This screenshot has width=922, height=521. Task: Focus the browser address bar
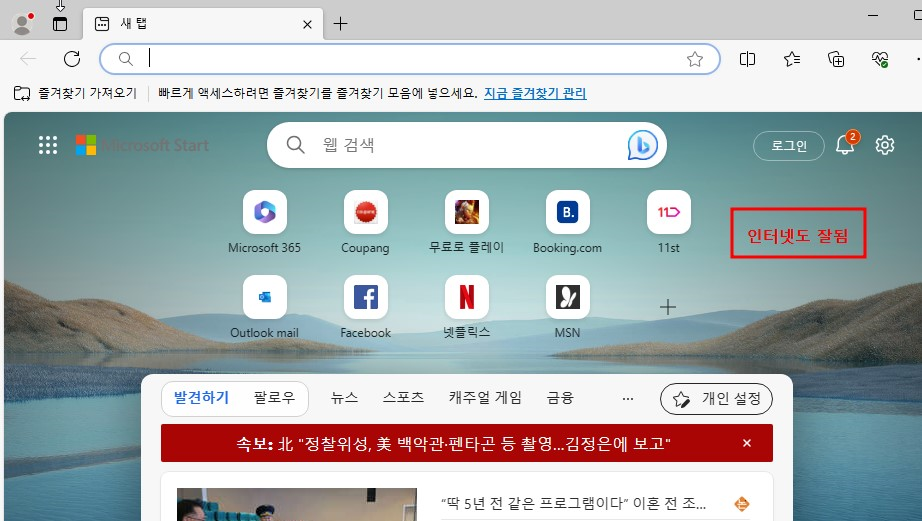(410, 59)
